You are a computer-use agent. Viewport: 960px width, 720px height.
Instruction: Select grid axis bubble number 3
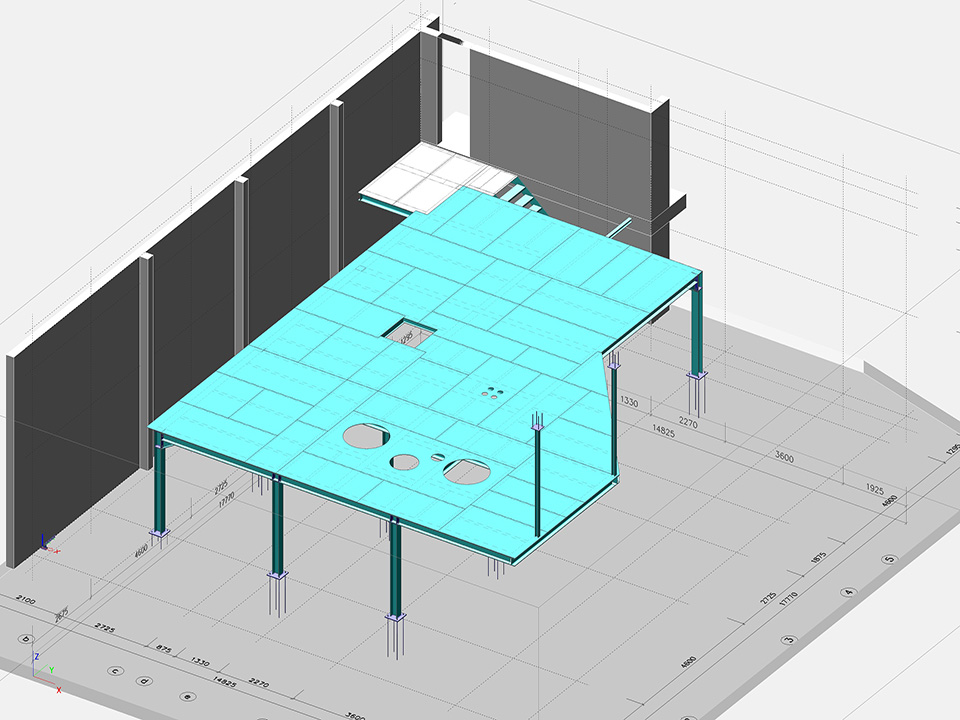point(788,640)
